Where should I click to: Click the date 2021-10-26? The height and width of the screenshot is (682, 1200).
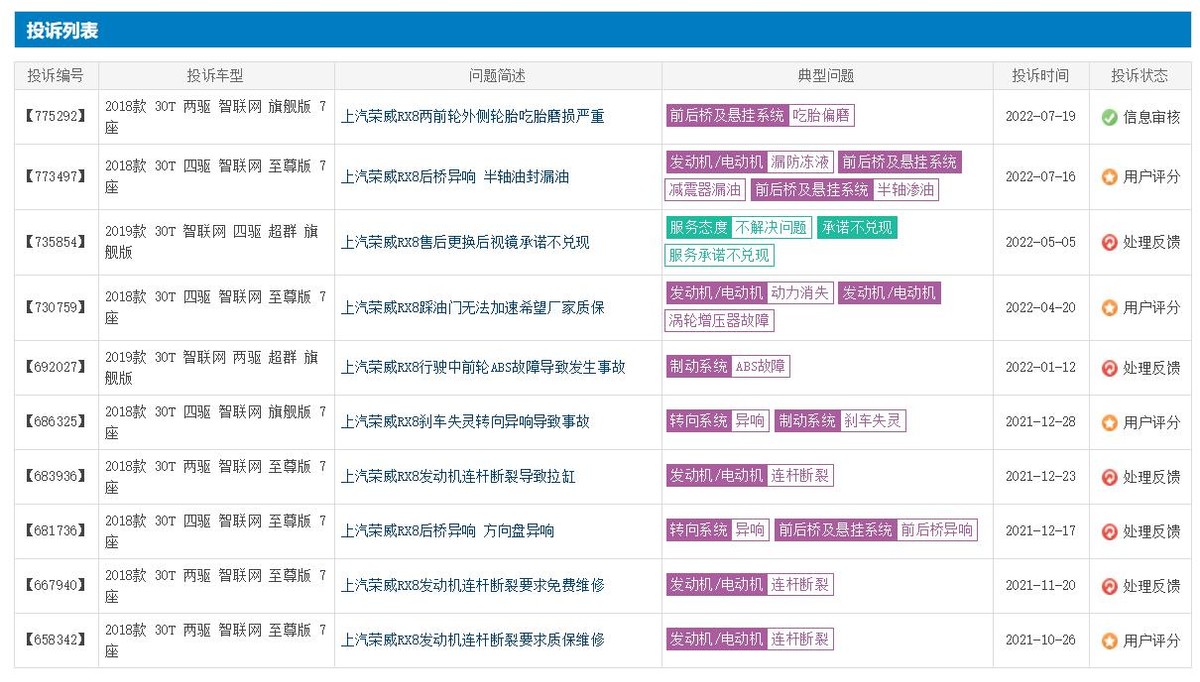coord(1041,640)
